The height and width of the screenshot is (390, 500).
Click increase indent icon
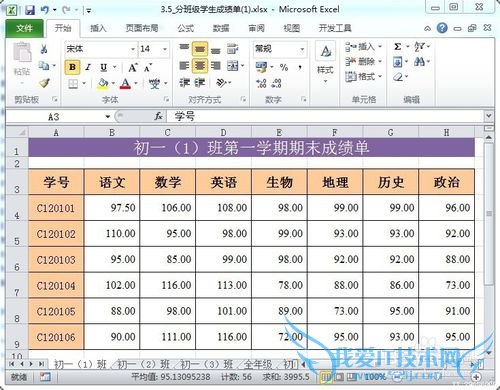(x=200, y=83)
